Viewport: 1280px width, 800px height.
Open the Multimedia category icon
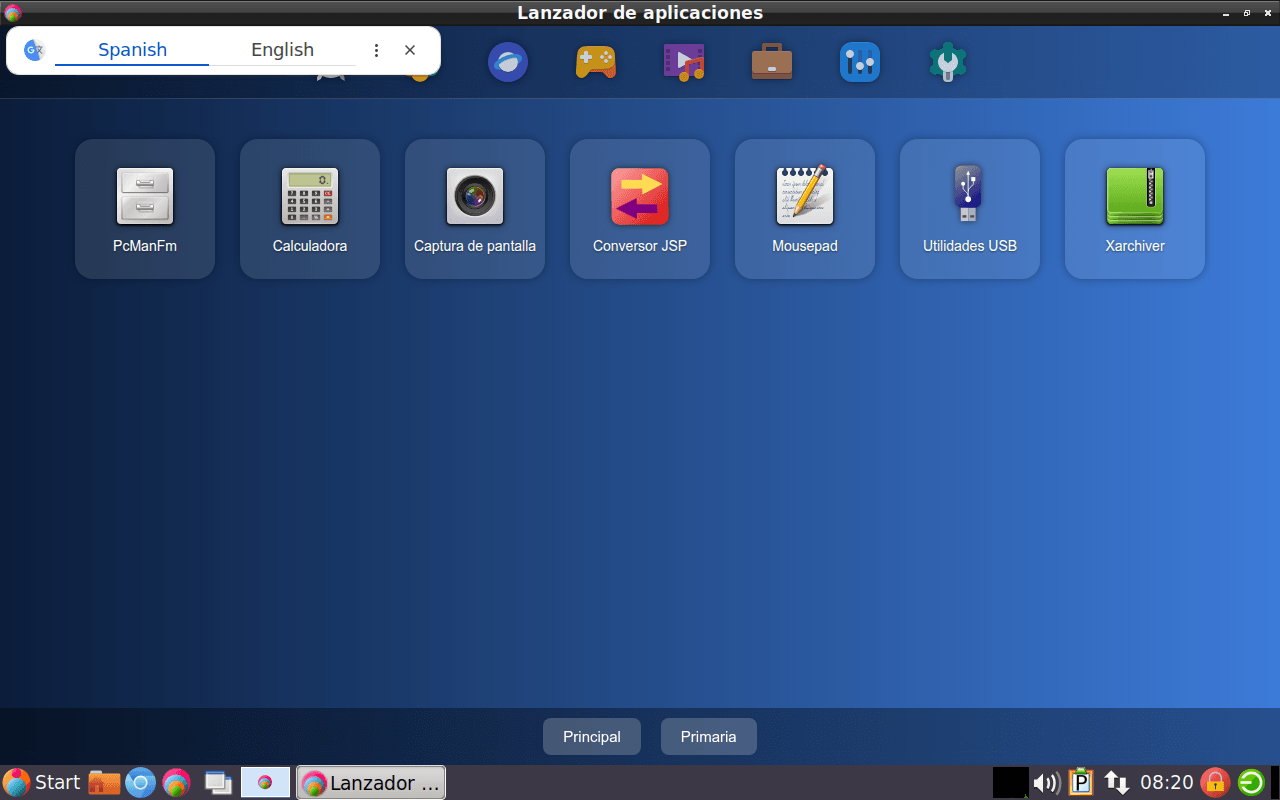tap(683, 61)
